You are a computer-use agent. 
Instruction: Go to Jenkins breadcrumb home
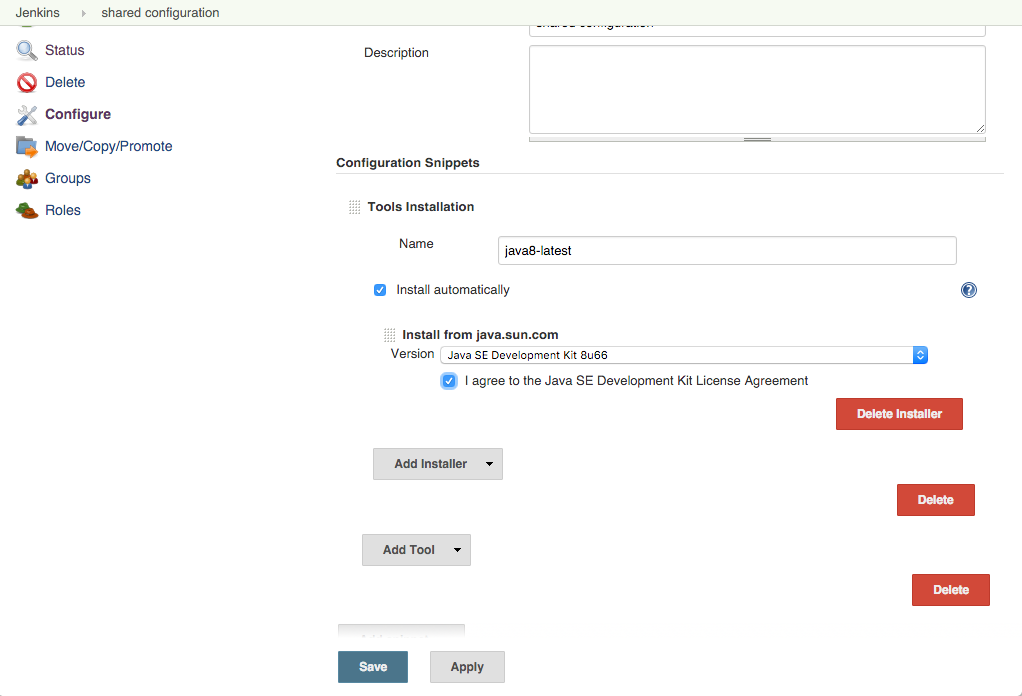coord(36,13)
